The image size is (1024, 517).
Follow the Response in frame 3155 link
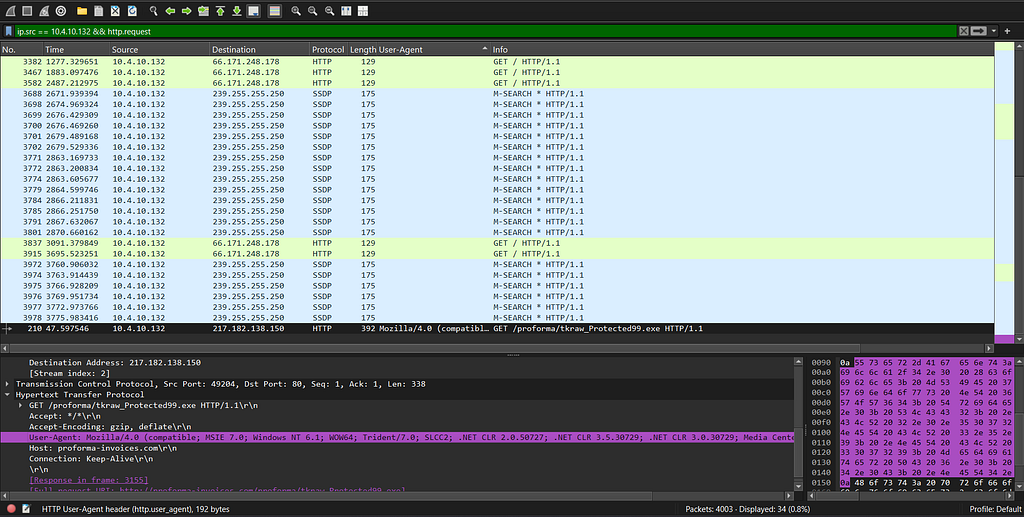pos(88,480)
